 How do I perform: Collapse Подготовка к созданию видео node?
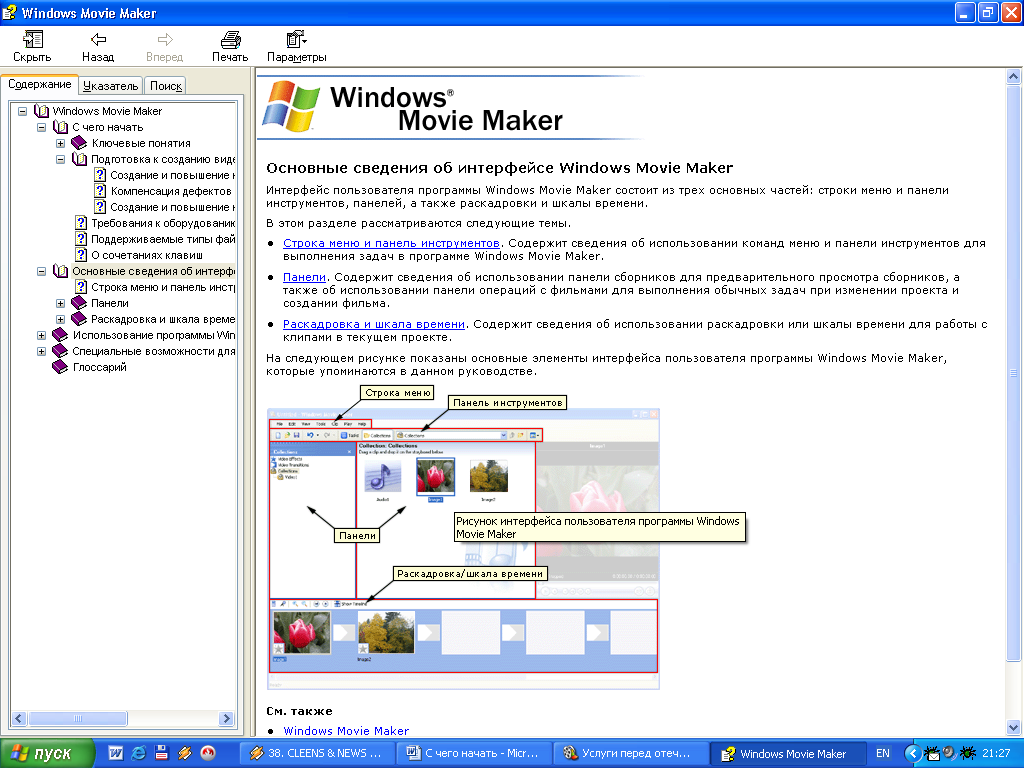pyautogui.click(x=60, y=159)
